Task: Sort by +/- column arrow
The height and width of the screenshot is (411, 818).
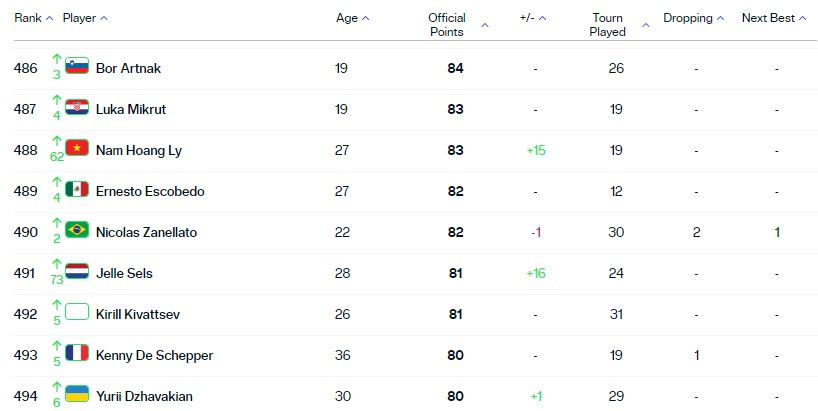Action: (542, 18)
